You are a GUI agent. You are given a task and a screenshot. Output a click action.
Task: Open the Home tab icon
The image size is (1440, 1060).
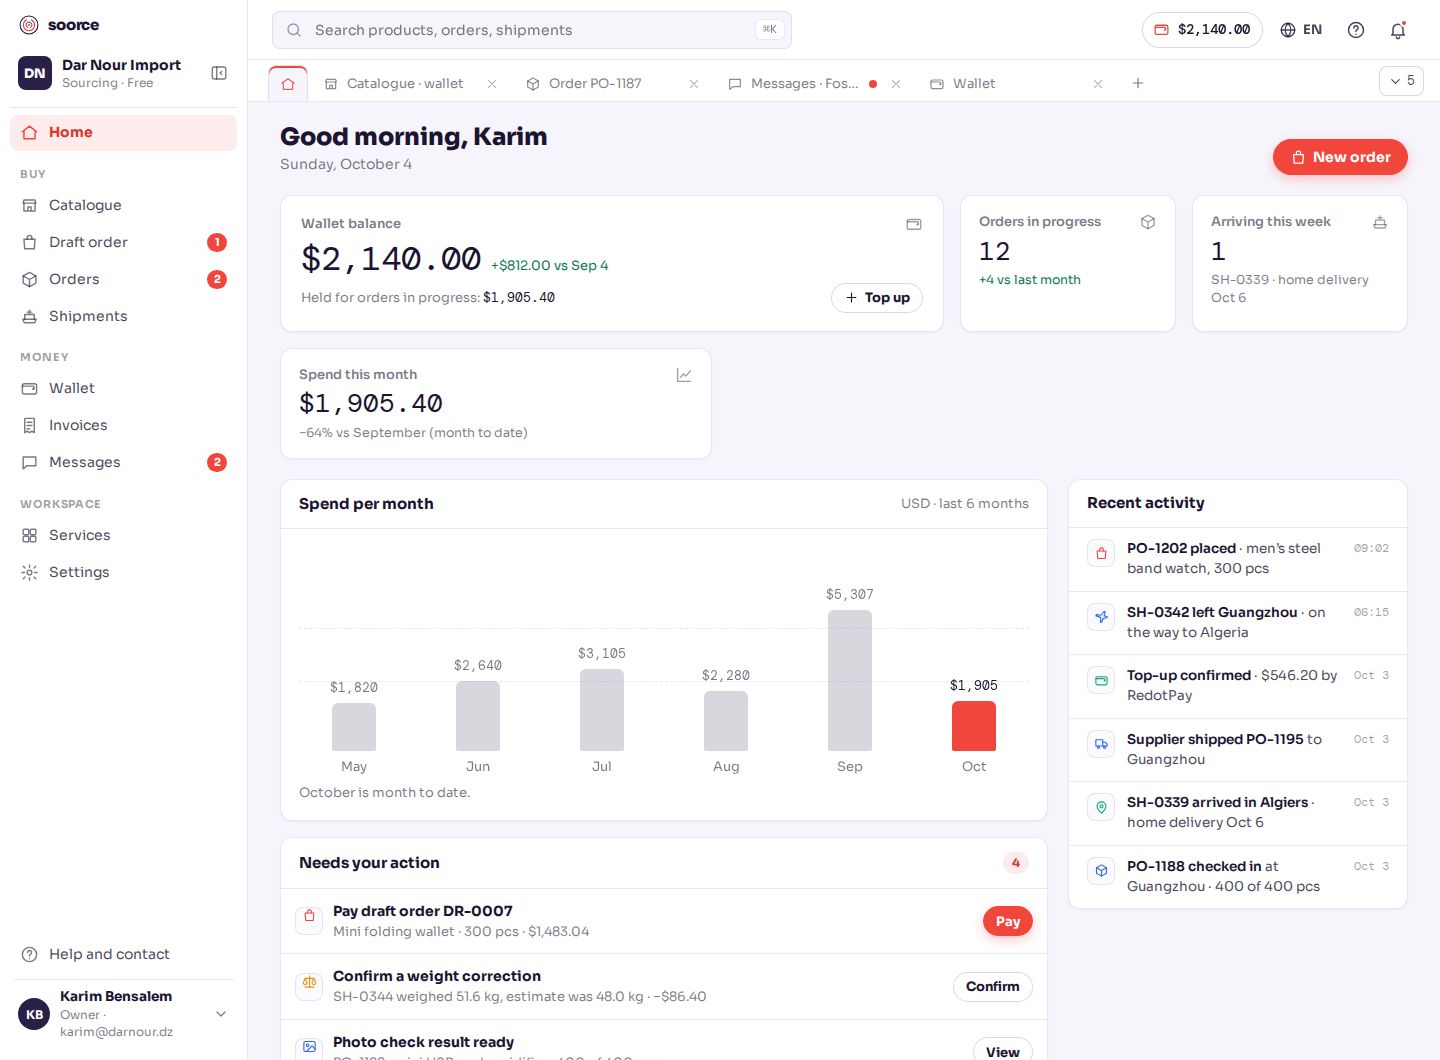click(288, 84)
